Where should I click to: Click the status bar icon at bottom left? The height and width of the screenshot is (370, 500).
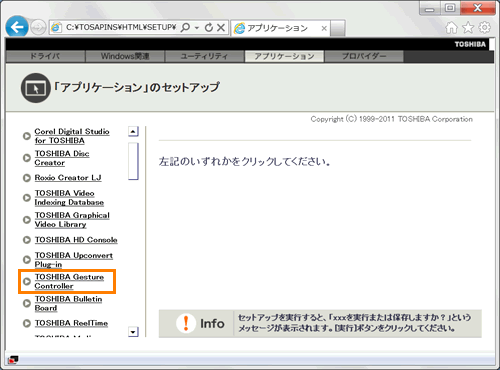(13, 360)
